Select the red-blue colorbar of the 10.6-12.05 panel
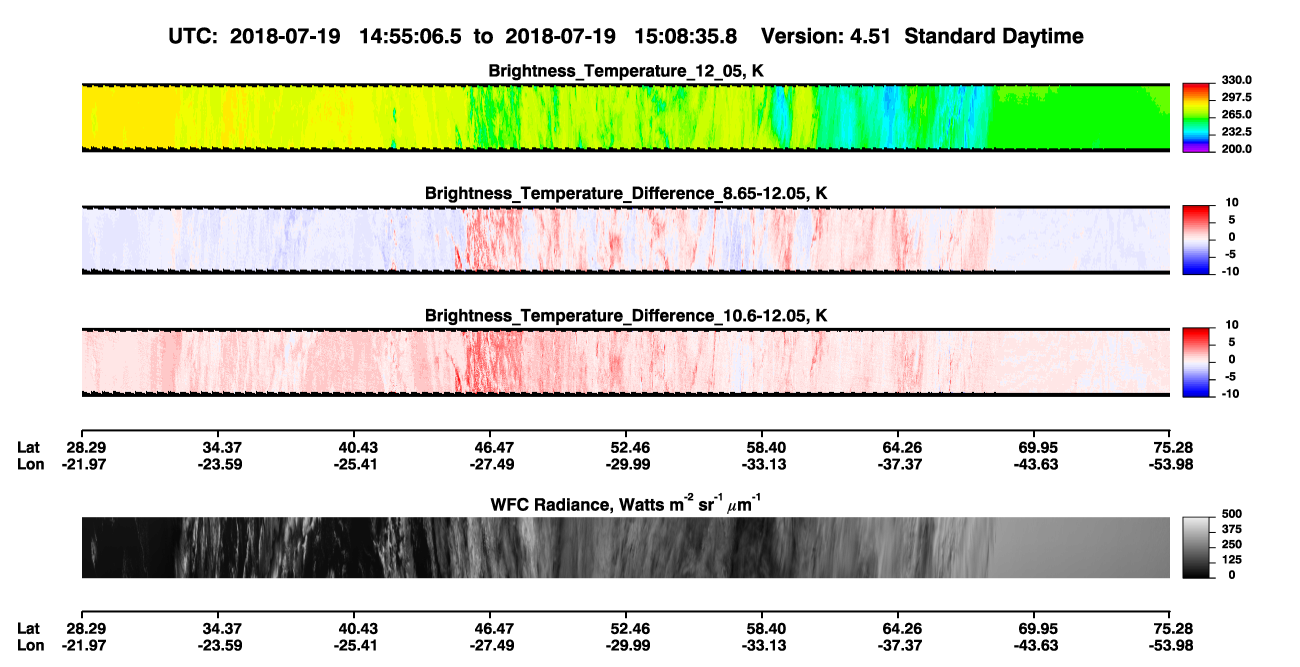Viewport: 1300px width, 667px height. click(x=1195, y=363)
